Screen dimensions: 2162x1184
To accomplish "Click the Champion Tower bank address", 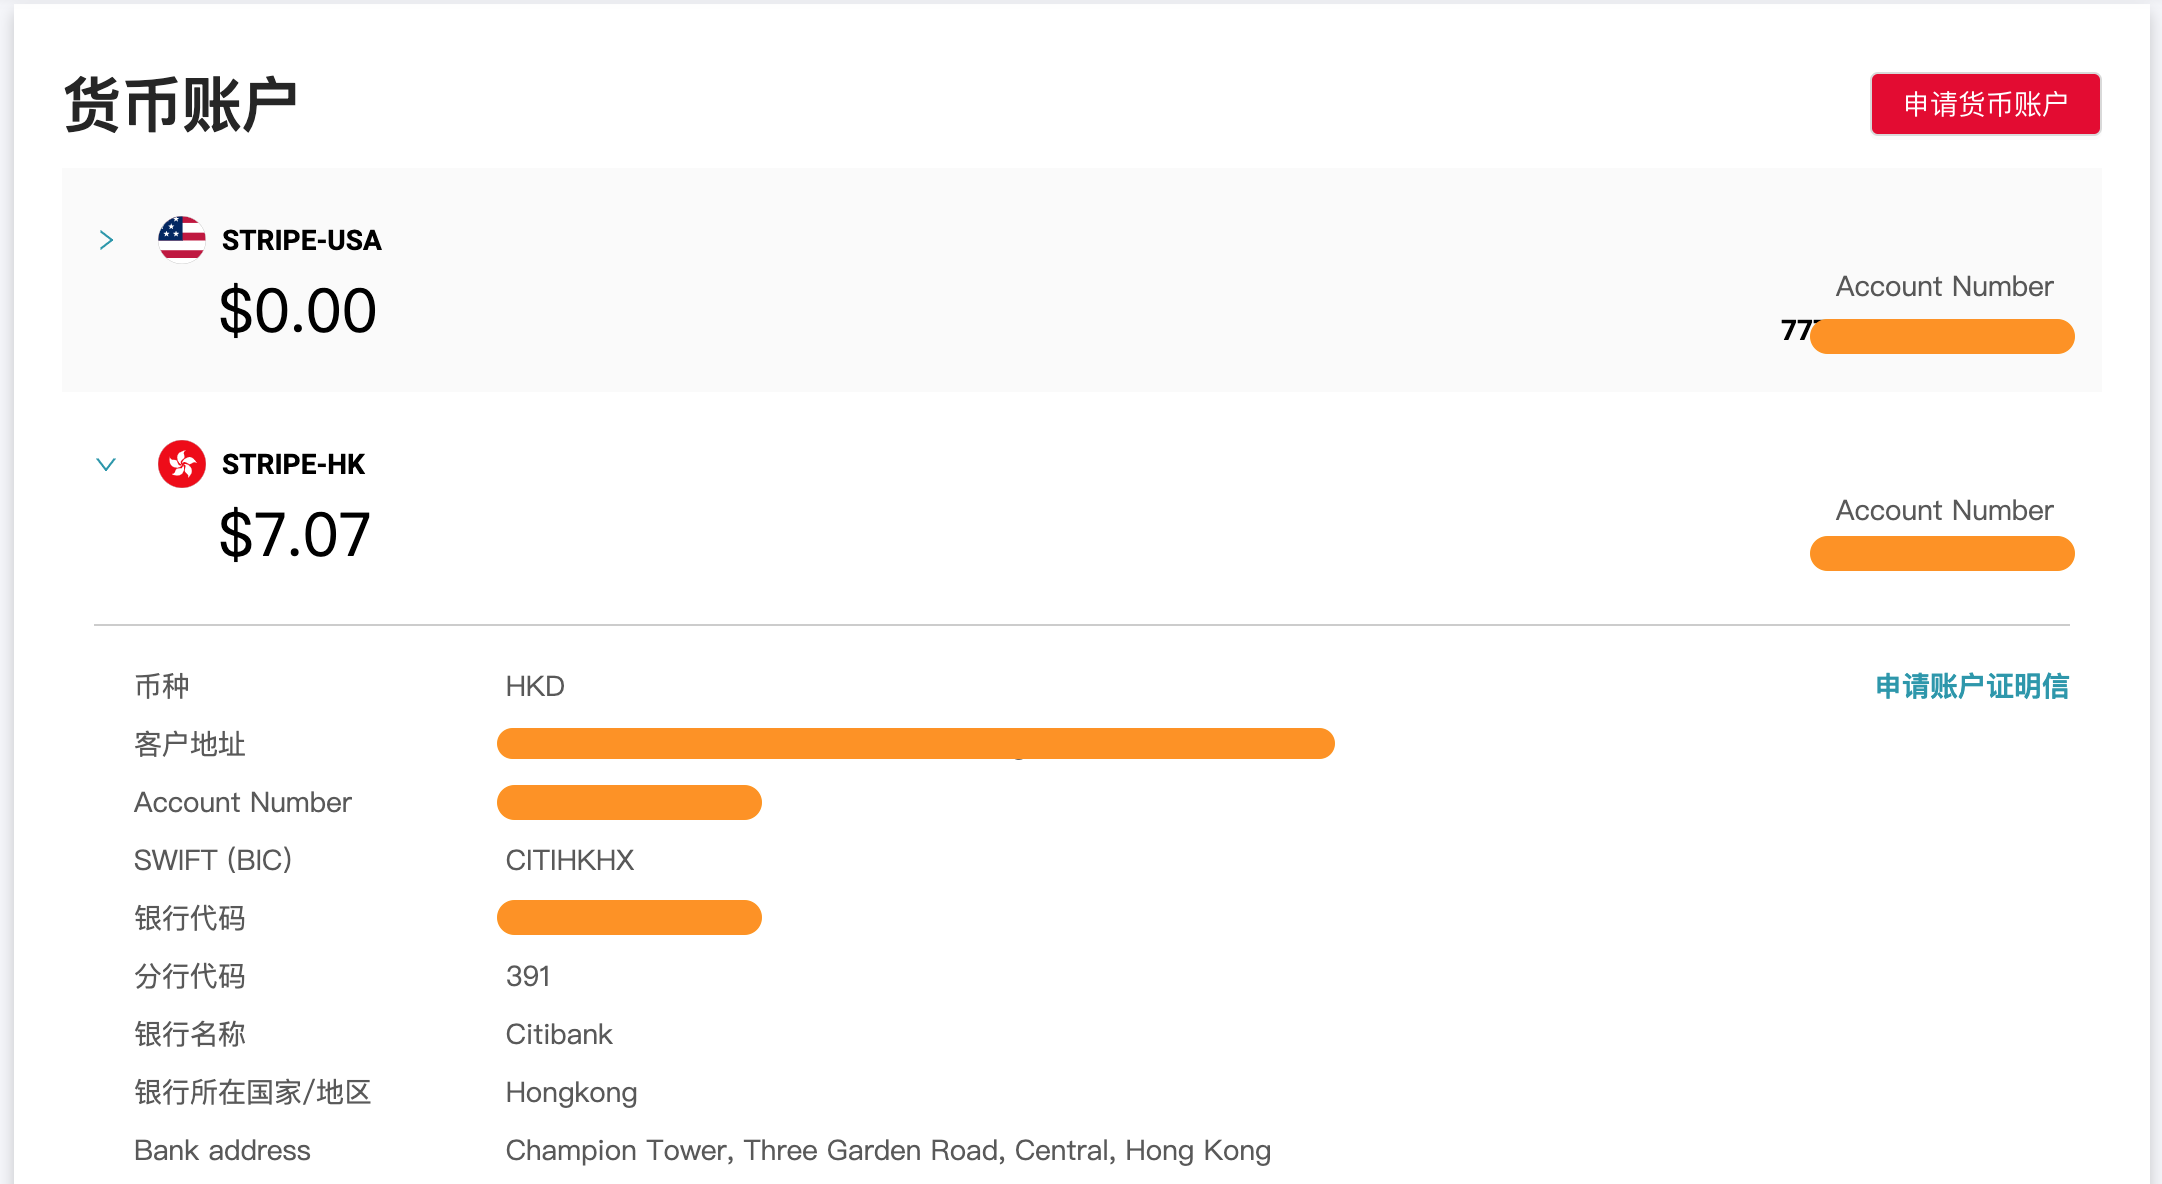I will point(887,1150).
